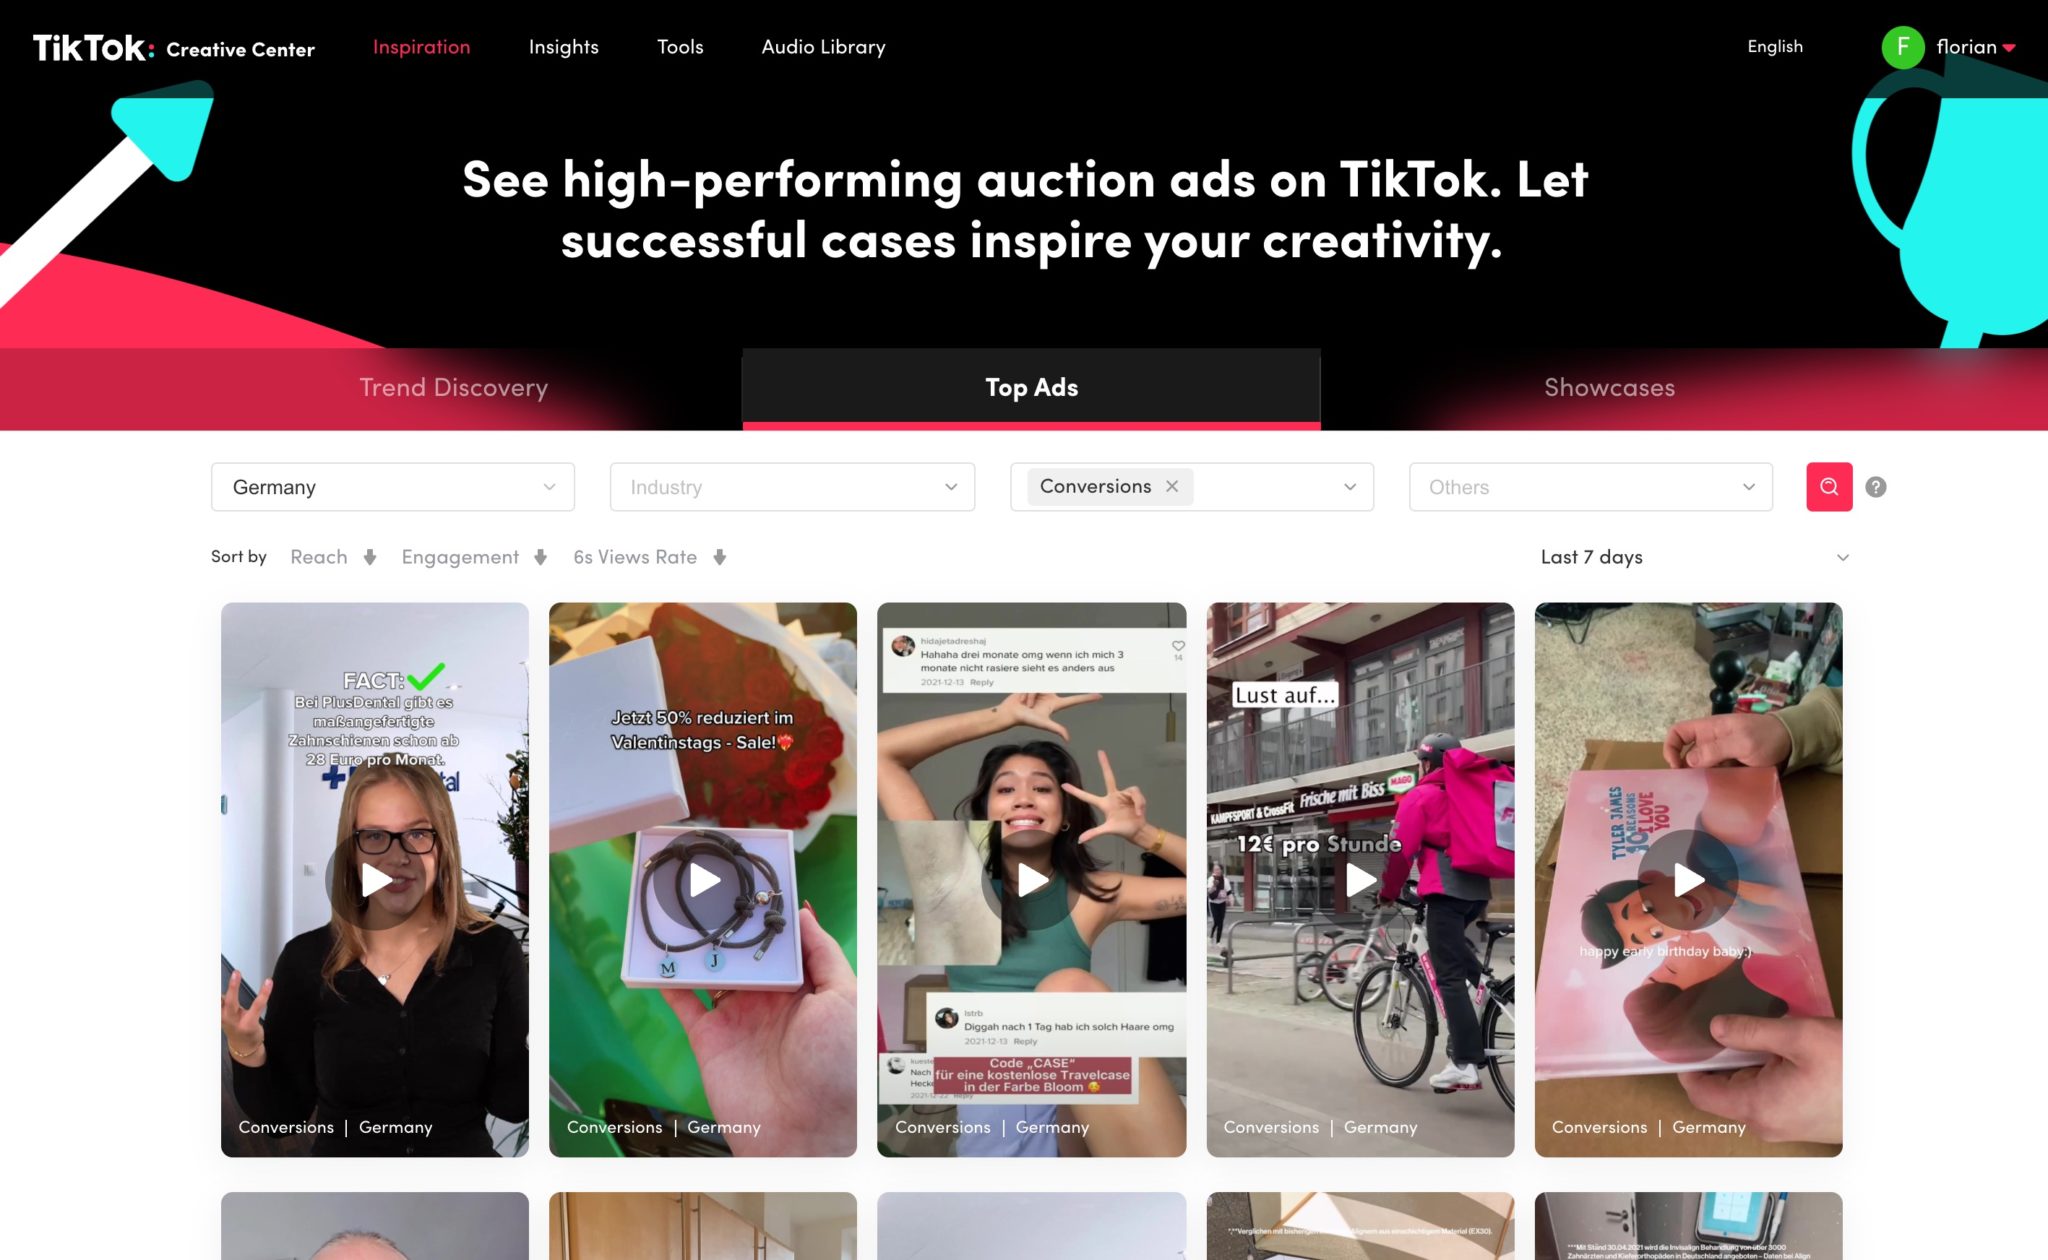
Task: Sort ads by Engagement
Action: [474, 557]
